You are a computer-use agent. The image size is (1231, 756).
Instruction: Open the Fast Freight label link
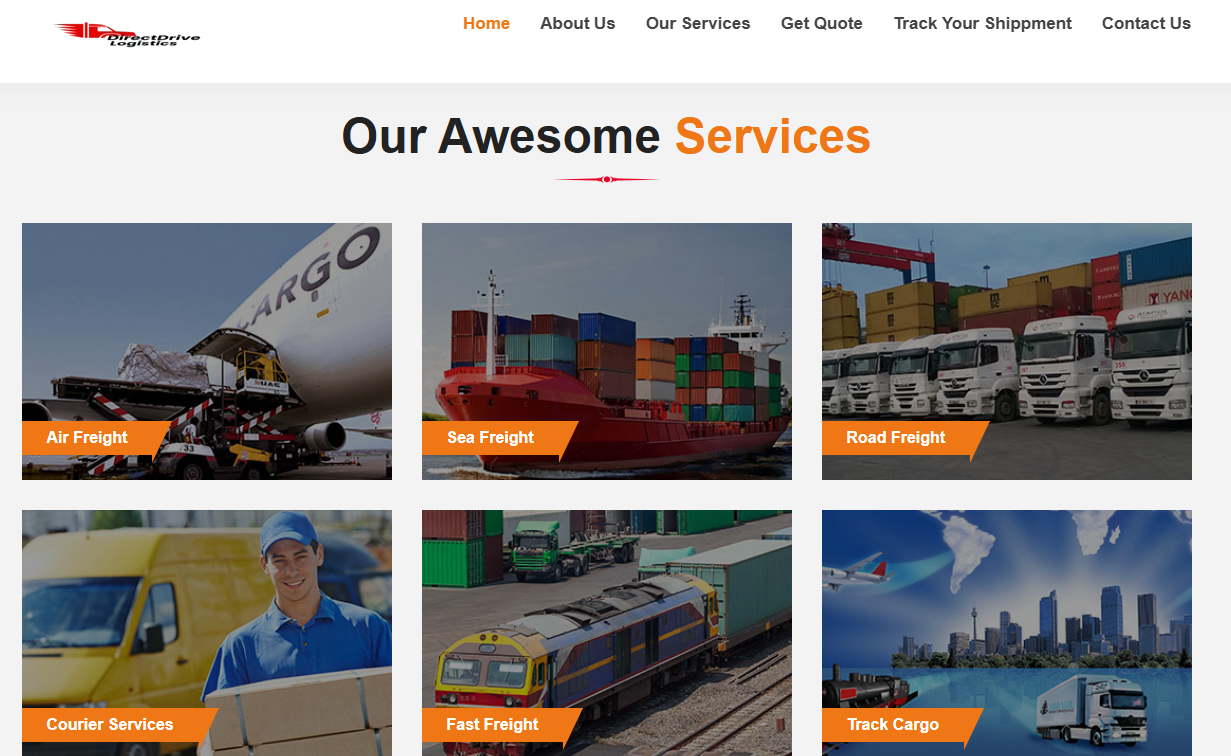500,725
